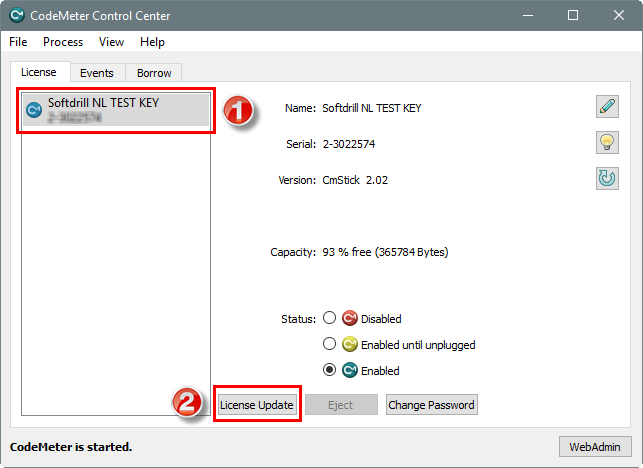The image size is (643, 468).
Task: Click the firmware update refresh icon
Action: pos(606,178)
